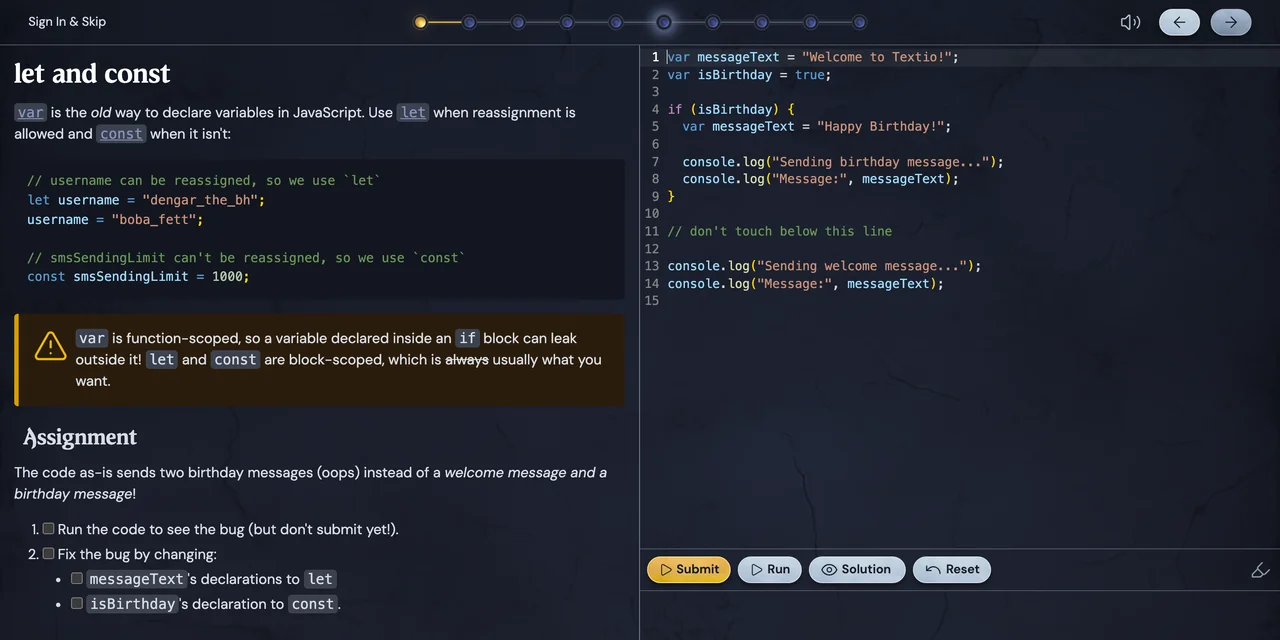
Task: Check the messageText declarations to let box
Action: pos(77,578)
